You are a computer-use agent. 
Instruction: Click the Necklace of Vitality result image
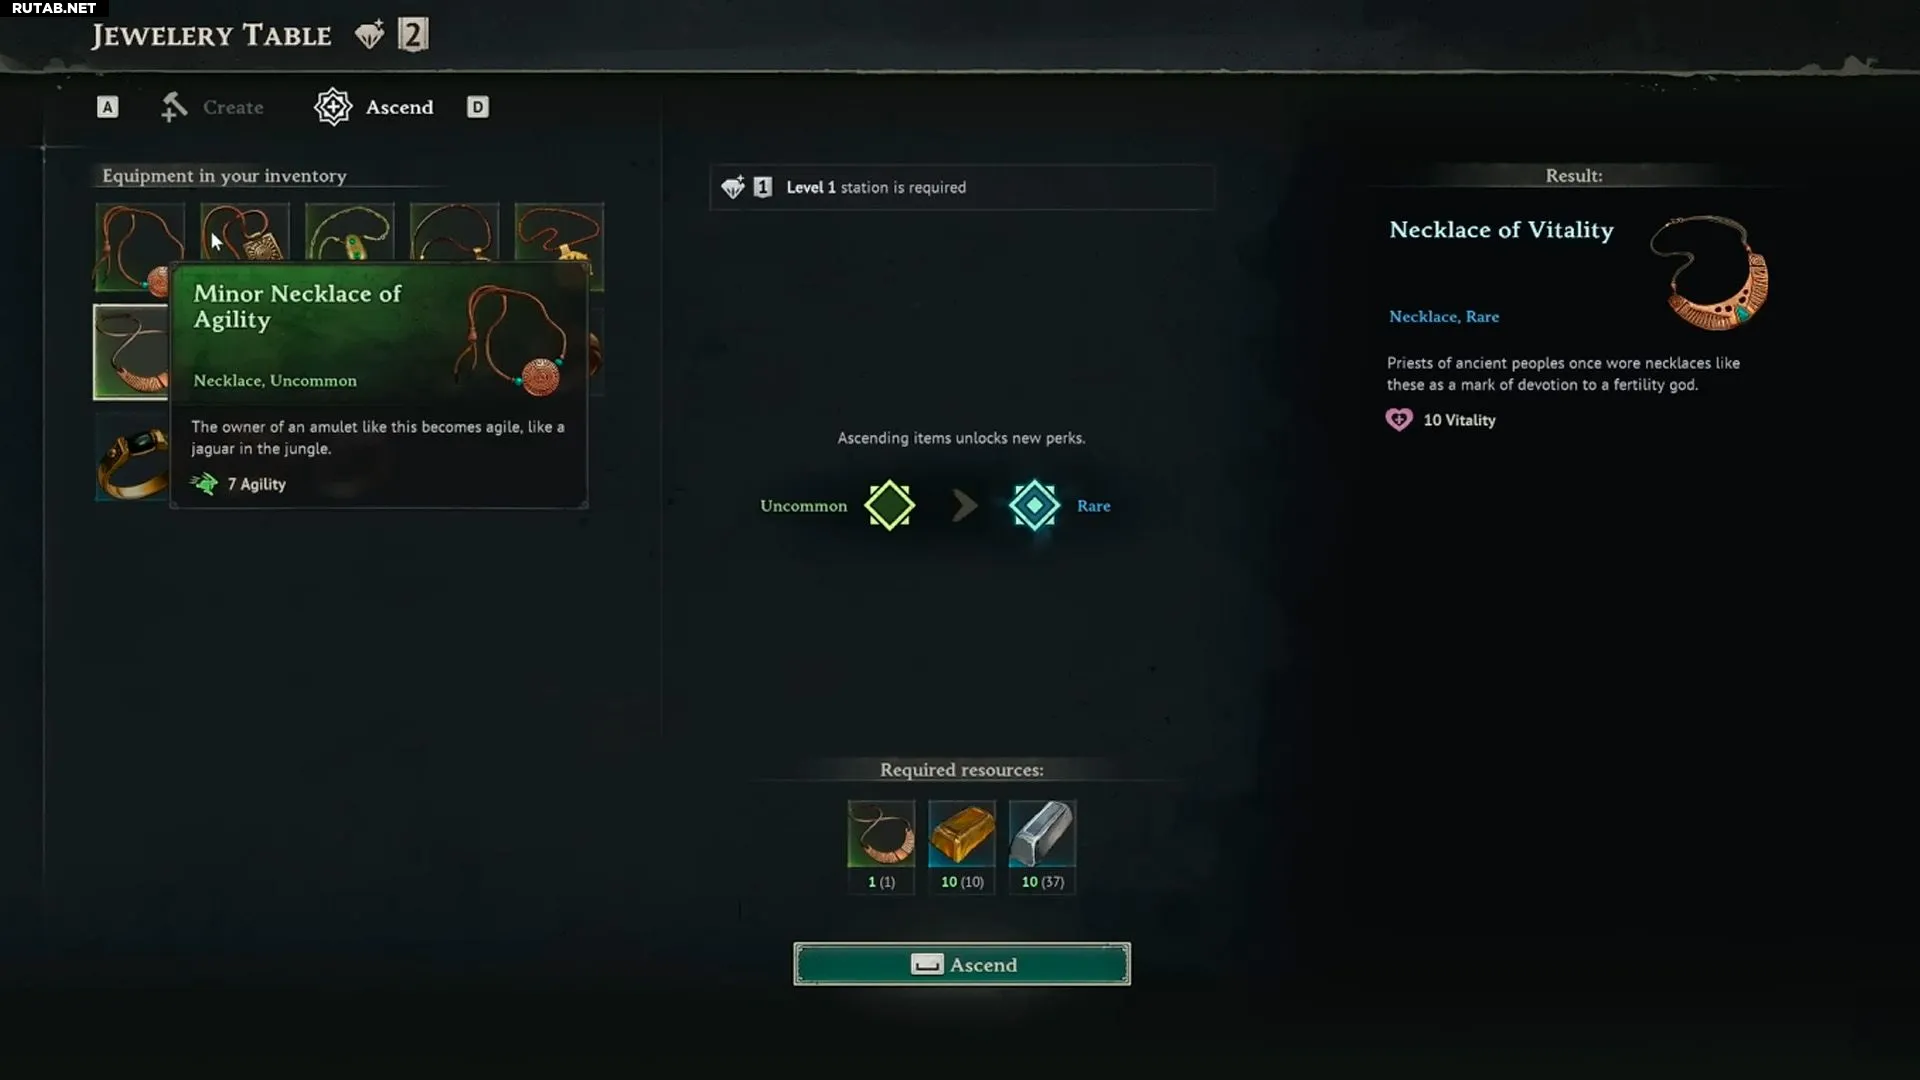pyautogui.click(x=1709, y=273)
